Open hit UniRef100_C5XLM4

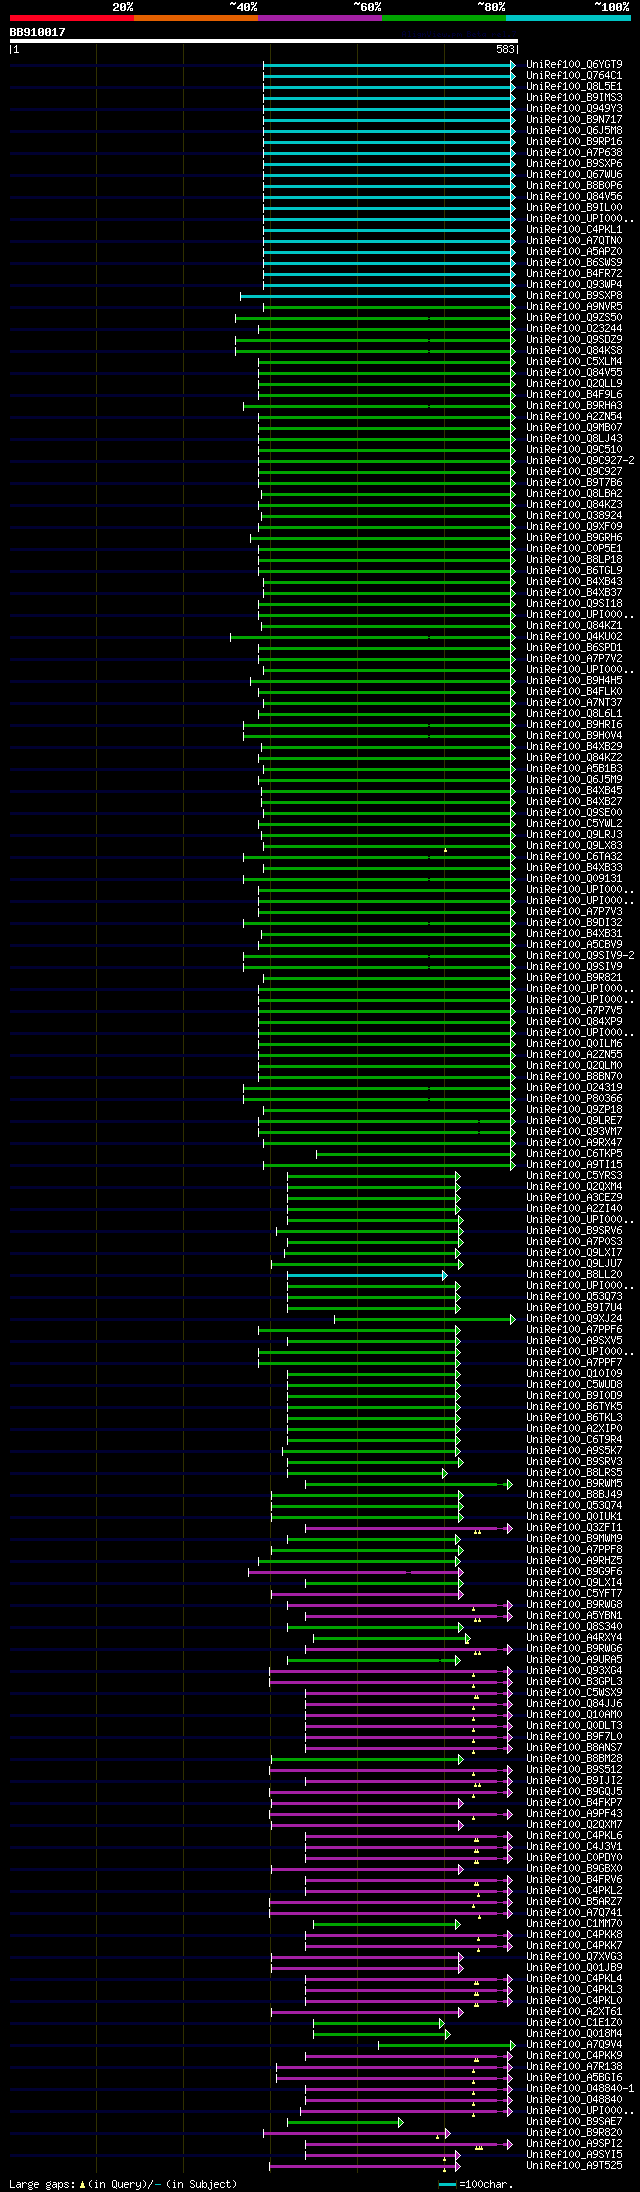574,361
